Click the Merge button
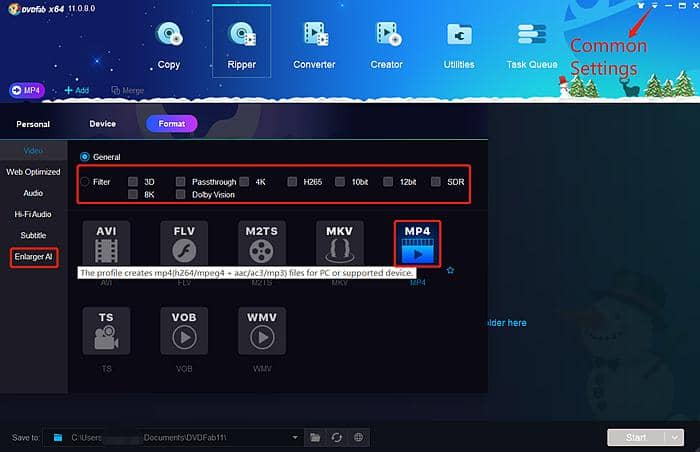Screen dimensions: 700x452 128,91
